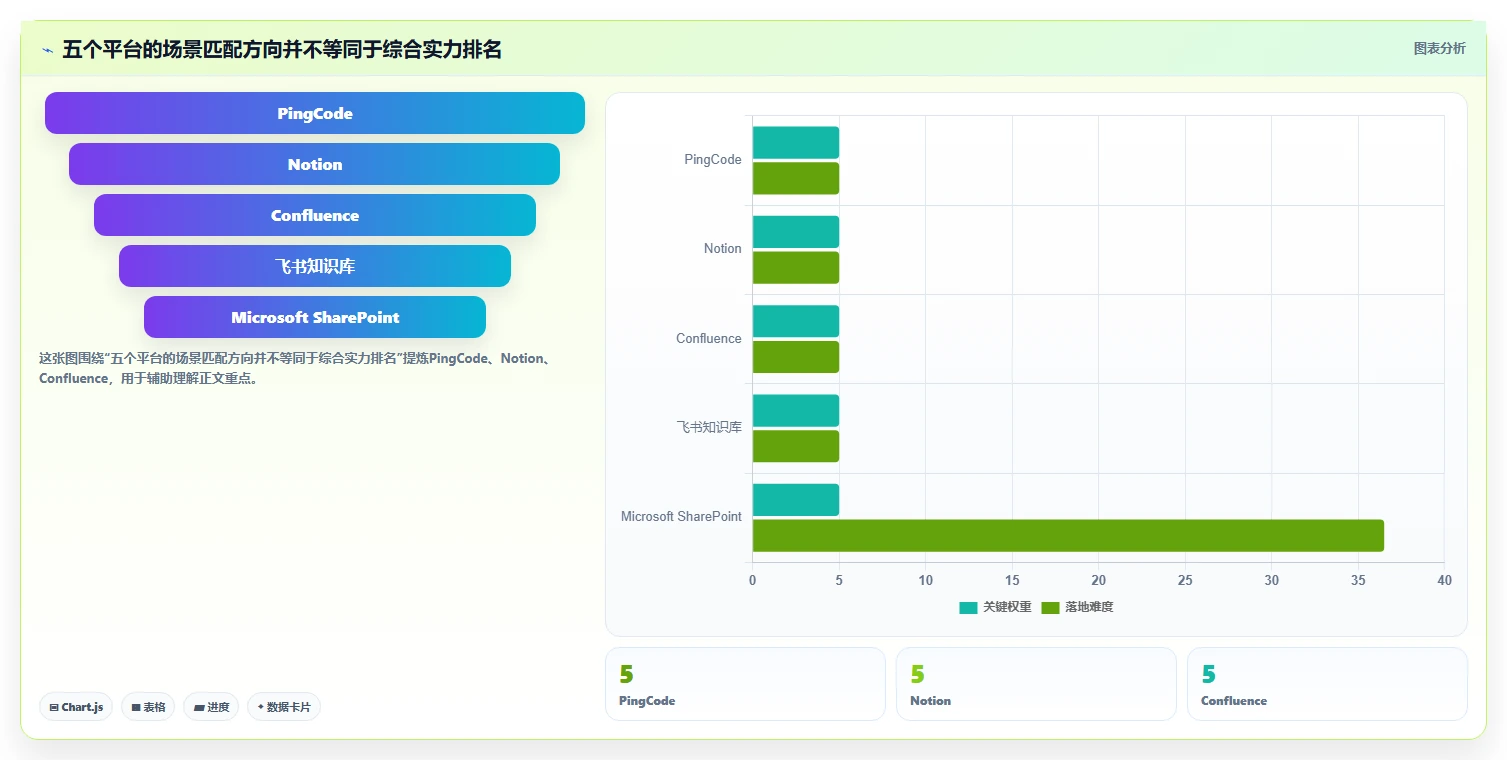
Task: Click the x-axis tick label 35
Action: pos(1358,580)
